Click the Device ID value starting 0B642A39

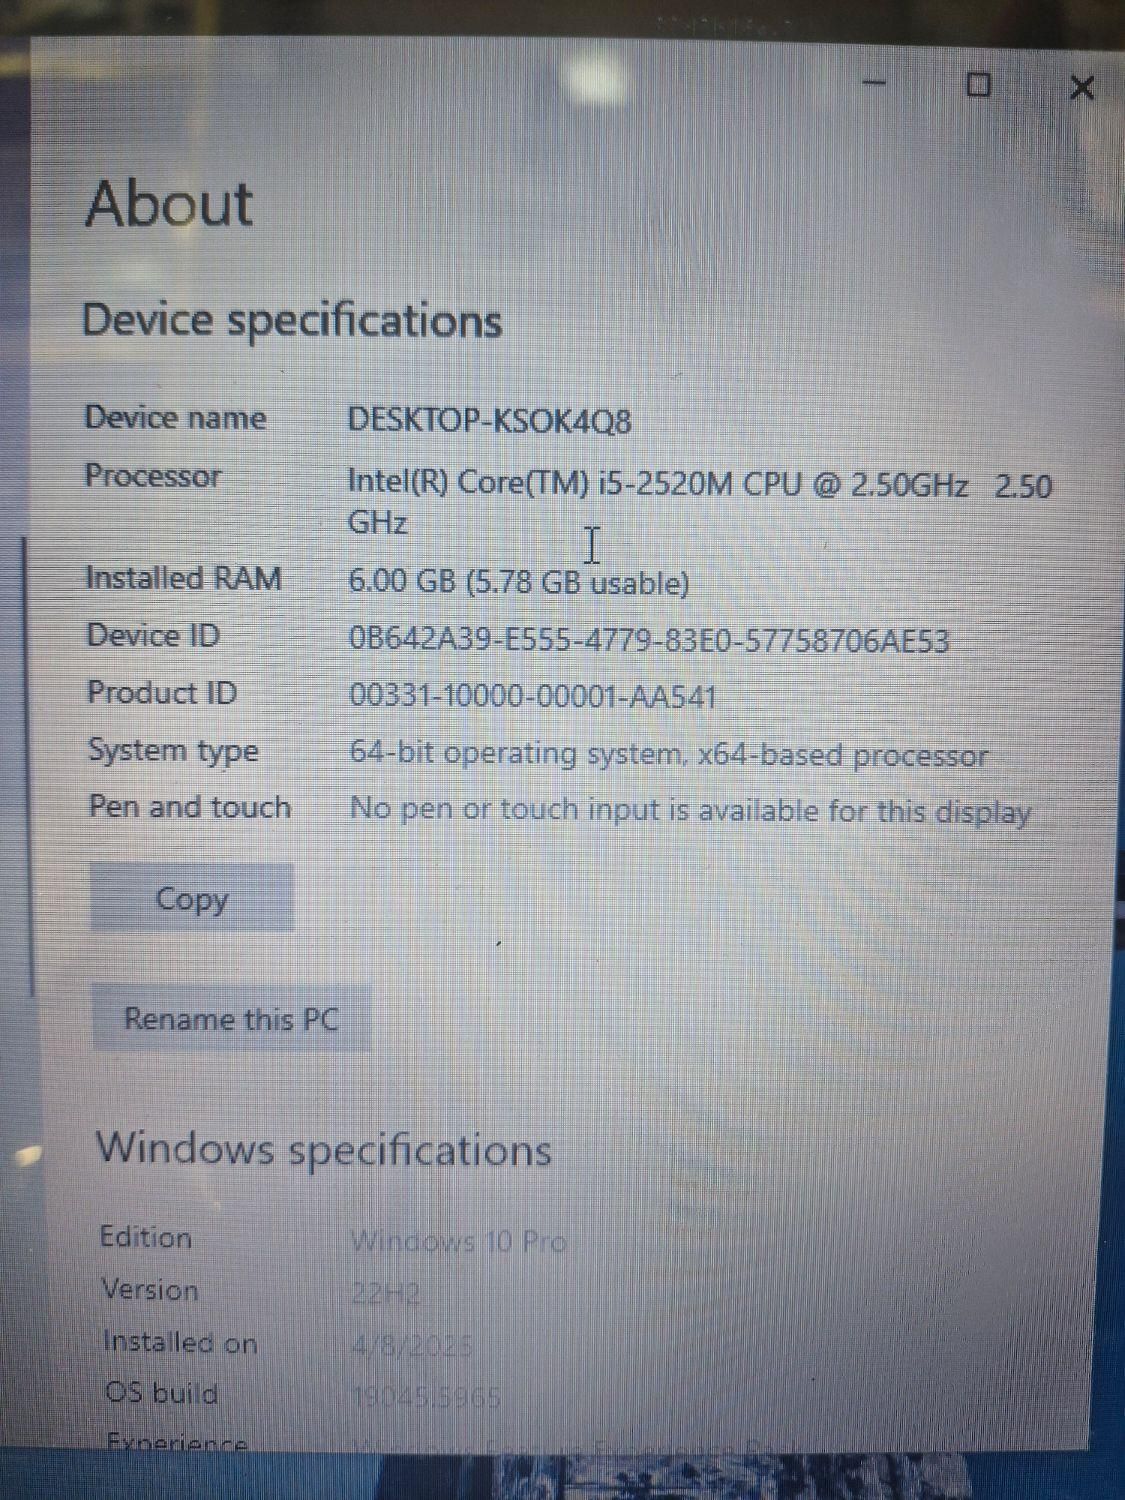tap(648, 639)
